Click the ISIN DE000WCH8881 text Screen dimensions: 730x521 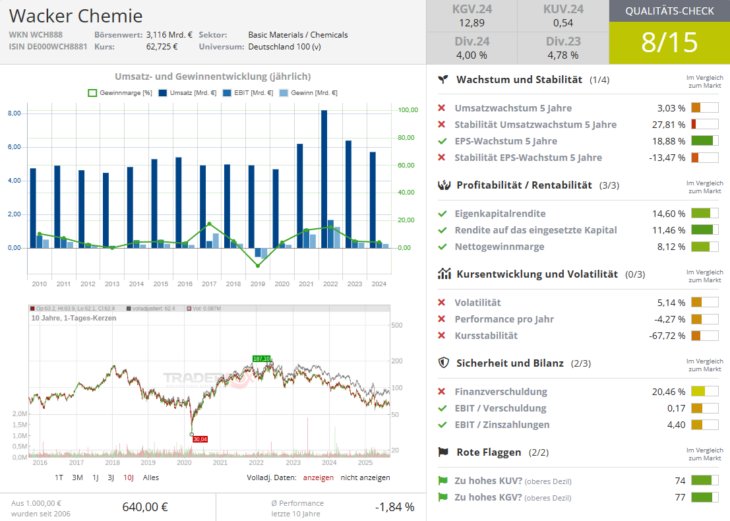point(48,47)
